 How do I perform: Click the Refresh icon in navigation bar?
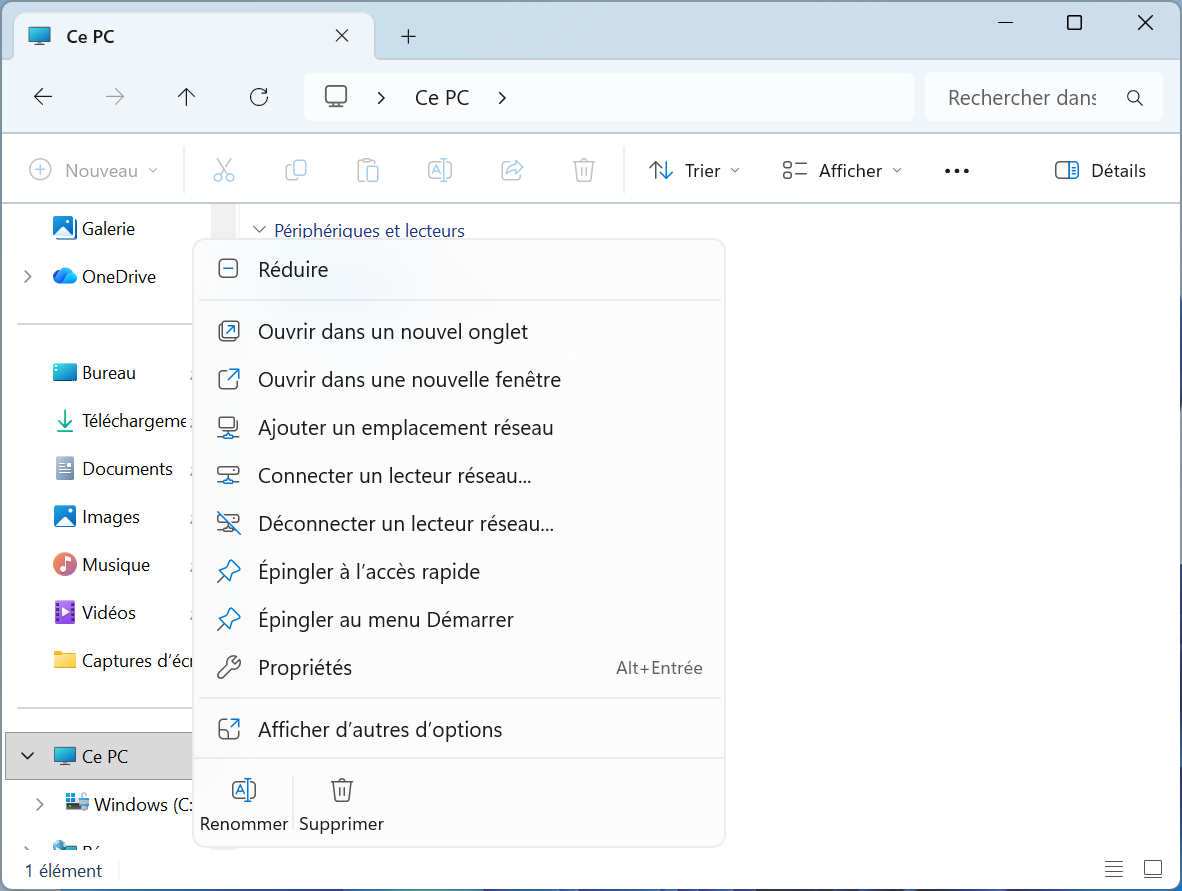(x=259, y=97)
